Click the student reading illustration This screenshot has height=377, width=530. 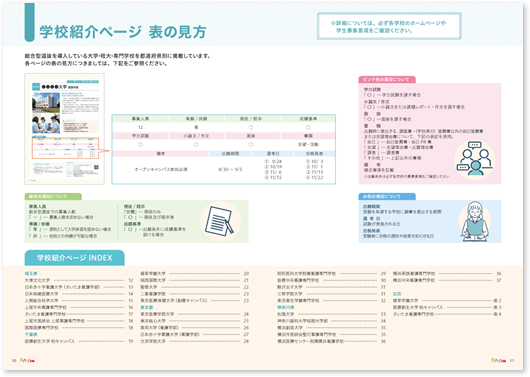(475, 221)
